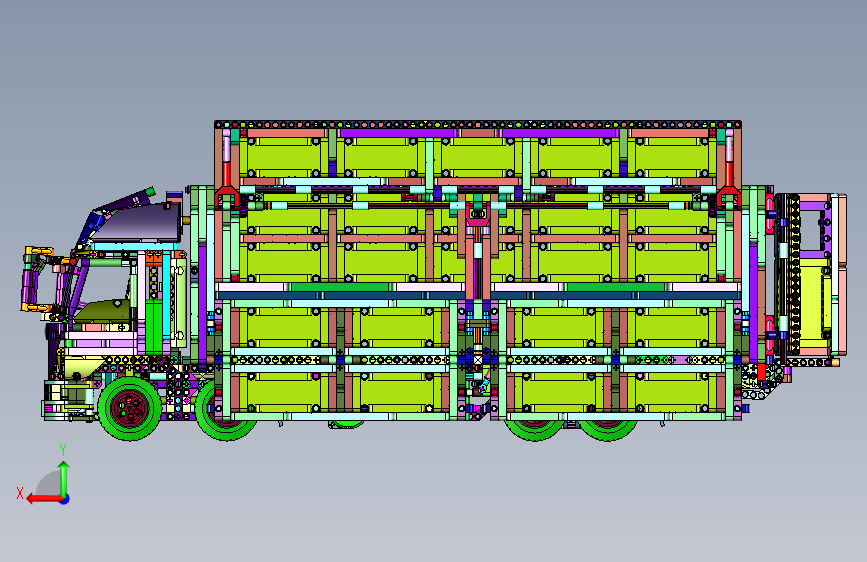Select the truck's front wheel hub
This screenshot has height=562, width=867.
(x=129, y=408)
